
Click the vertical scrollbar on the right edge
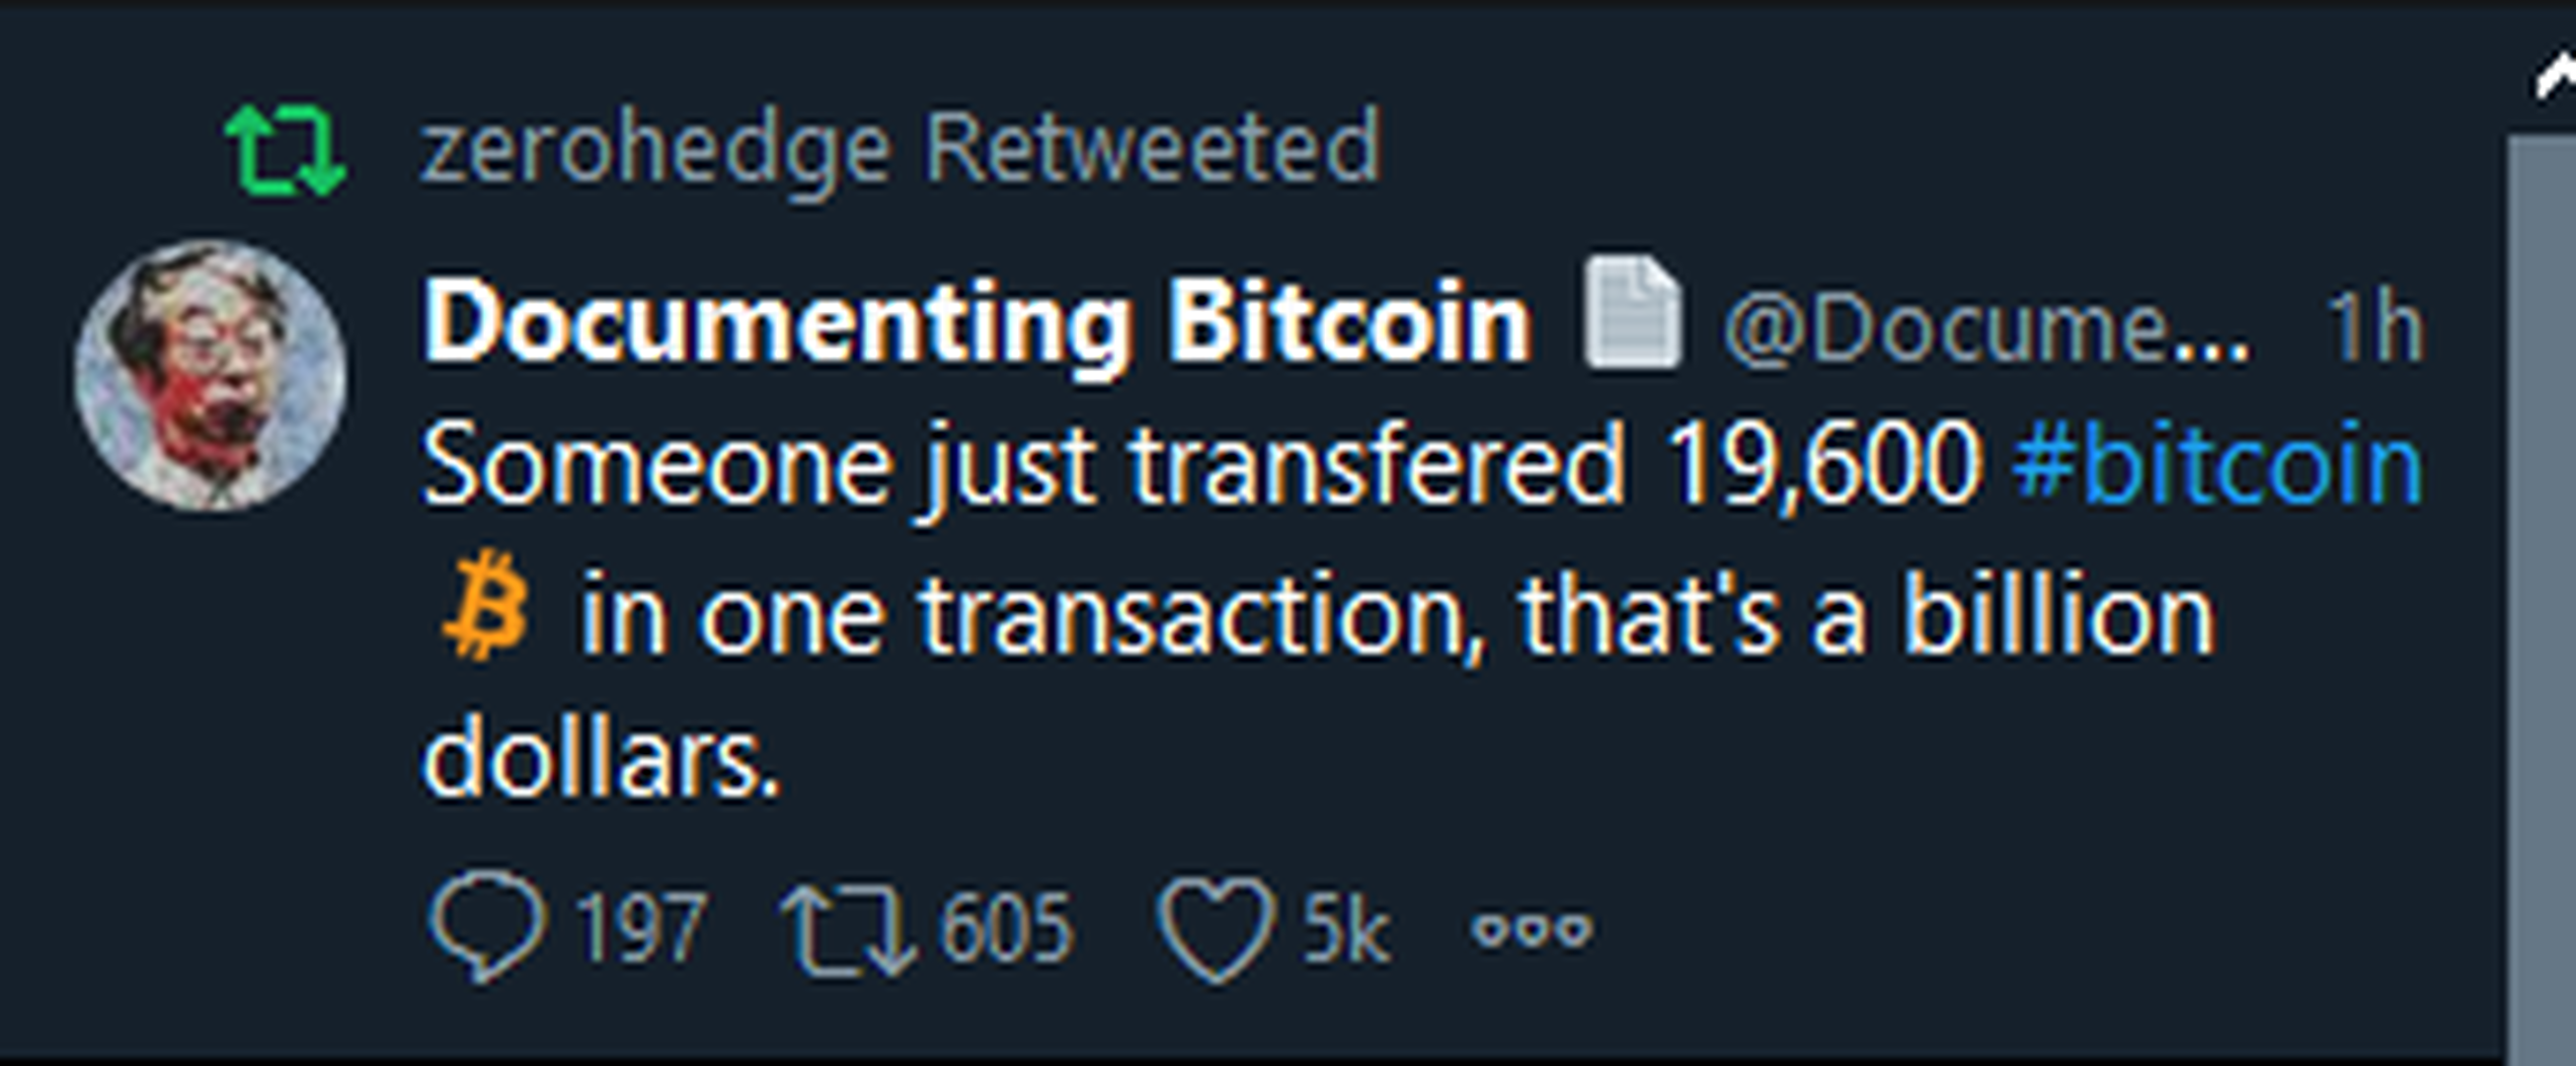tap(2541, 600)
